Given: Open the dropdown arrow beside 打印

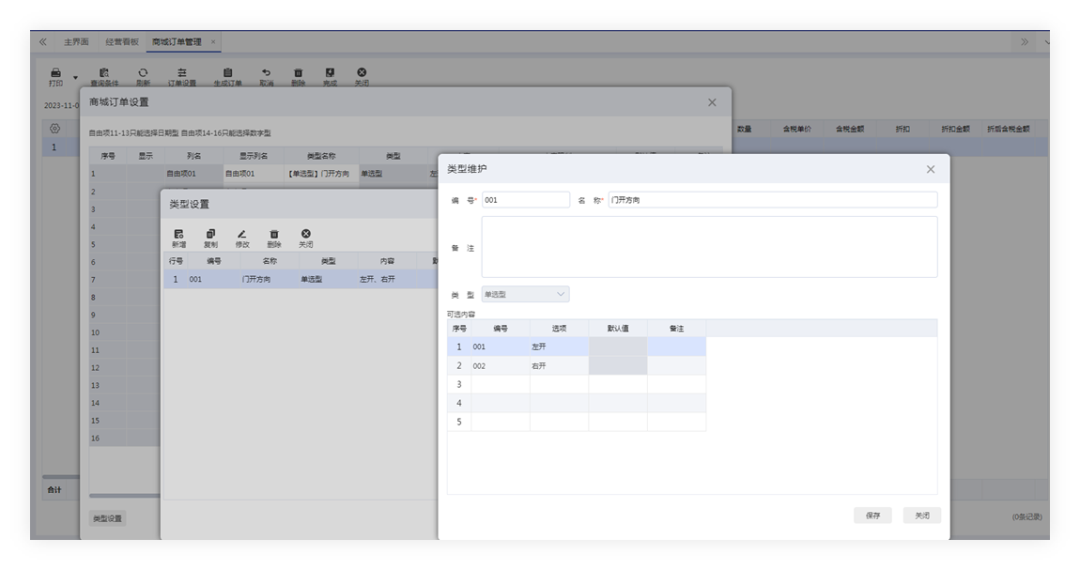Looking at the screenshot, I should pyautogui.click(x=74, y=77).
